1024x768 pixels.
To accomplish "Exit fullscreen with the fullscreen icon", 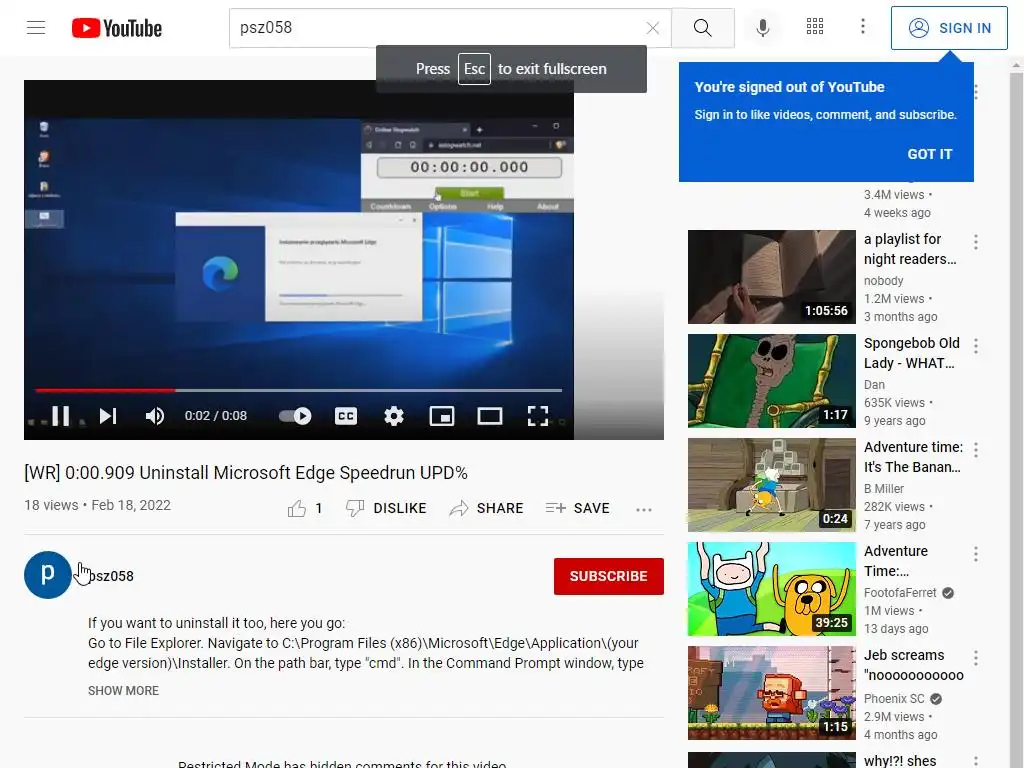I will pyautogui.click(x=537, y=416).
